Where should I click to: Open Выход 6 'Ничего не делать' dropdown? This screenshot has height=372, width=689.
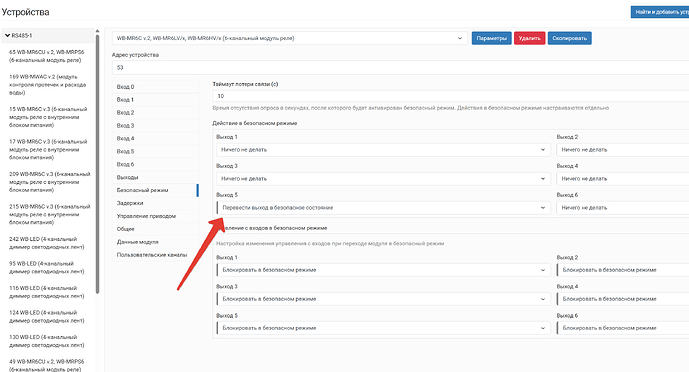[623, 208]
